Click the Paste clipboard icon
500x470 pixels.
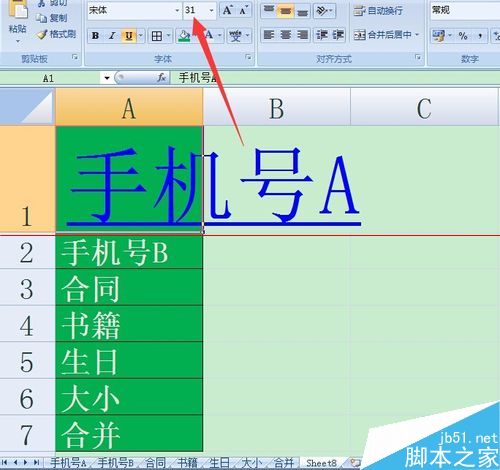tap(18, 9)
